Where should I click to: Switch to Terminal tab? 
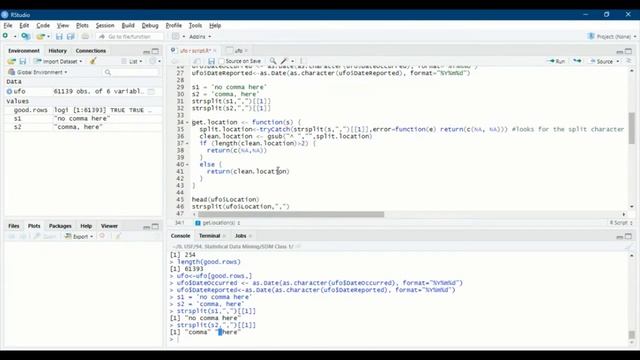click(209, 236)
